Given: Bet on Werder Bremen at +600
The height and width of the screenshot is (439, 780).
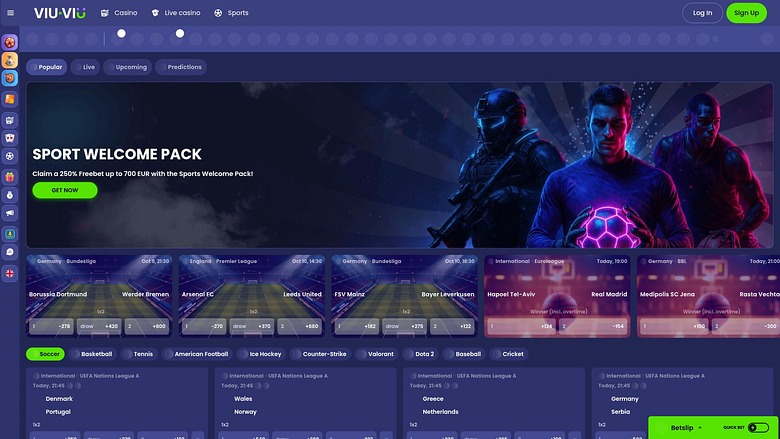Looking at the screenshot, I should click(x=147, y=326).
